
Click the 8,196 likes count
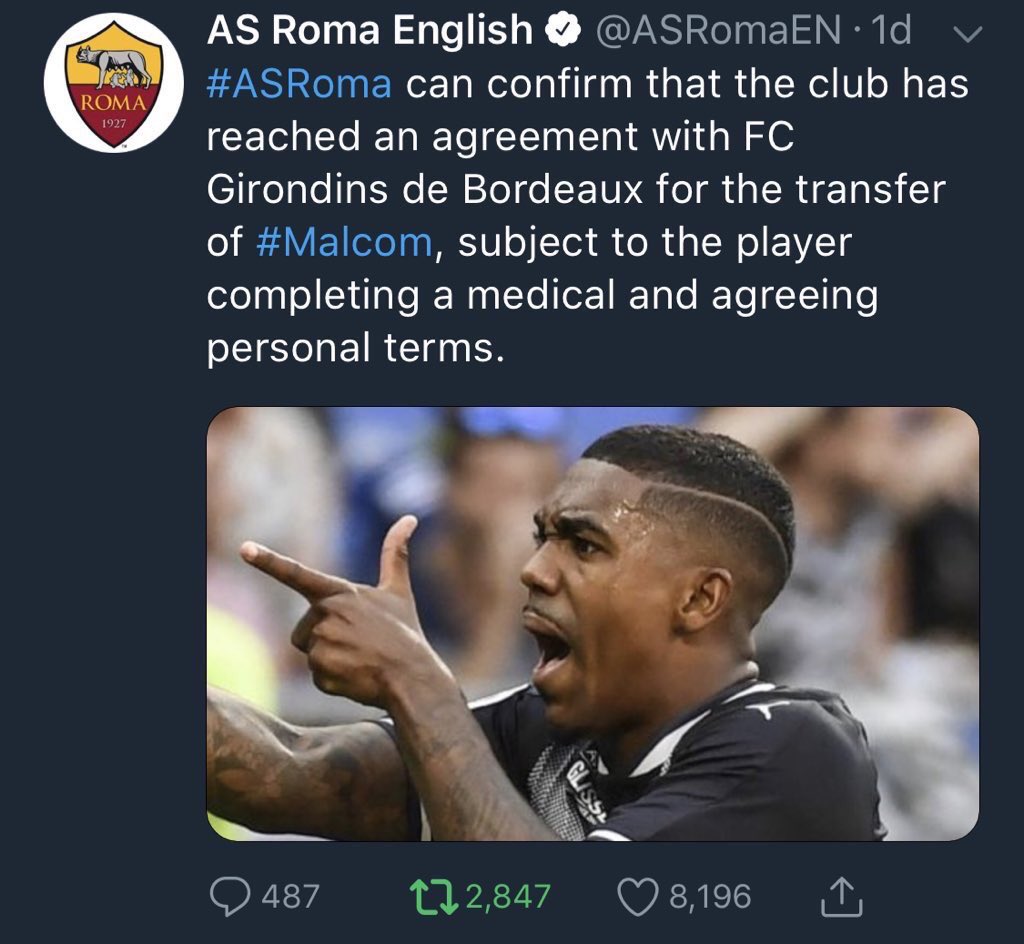click(710, 897)
